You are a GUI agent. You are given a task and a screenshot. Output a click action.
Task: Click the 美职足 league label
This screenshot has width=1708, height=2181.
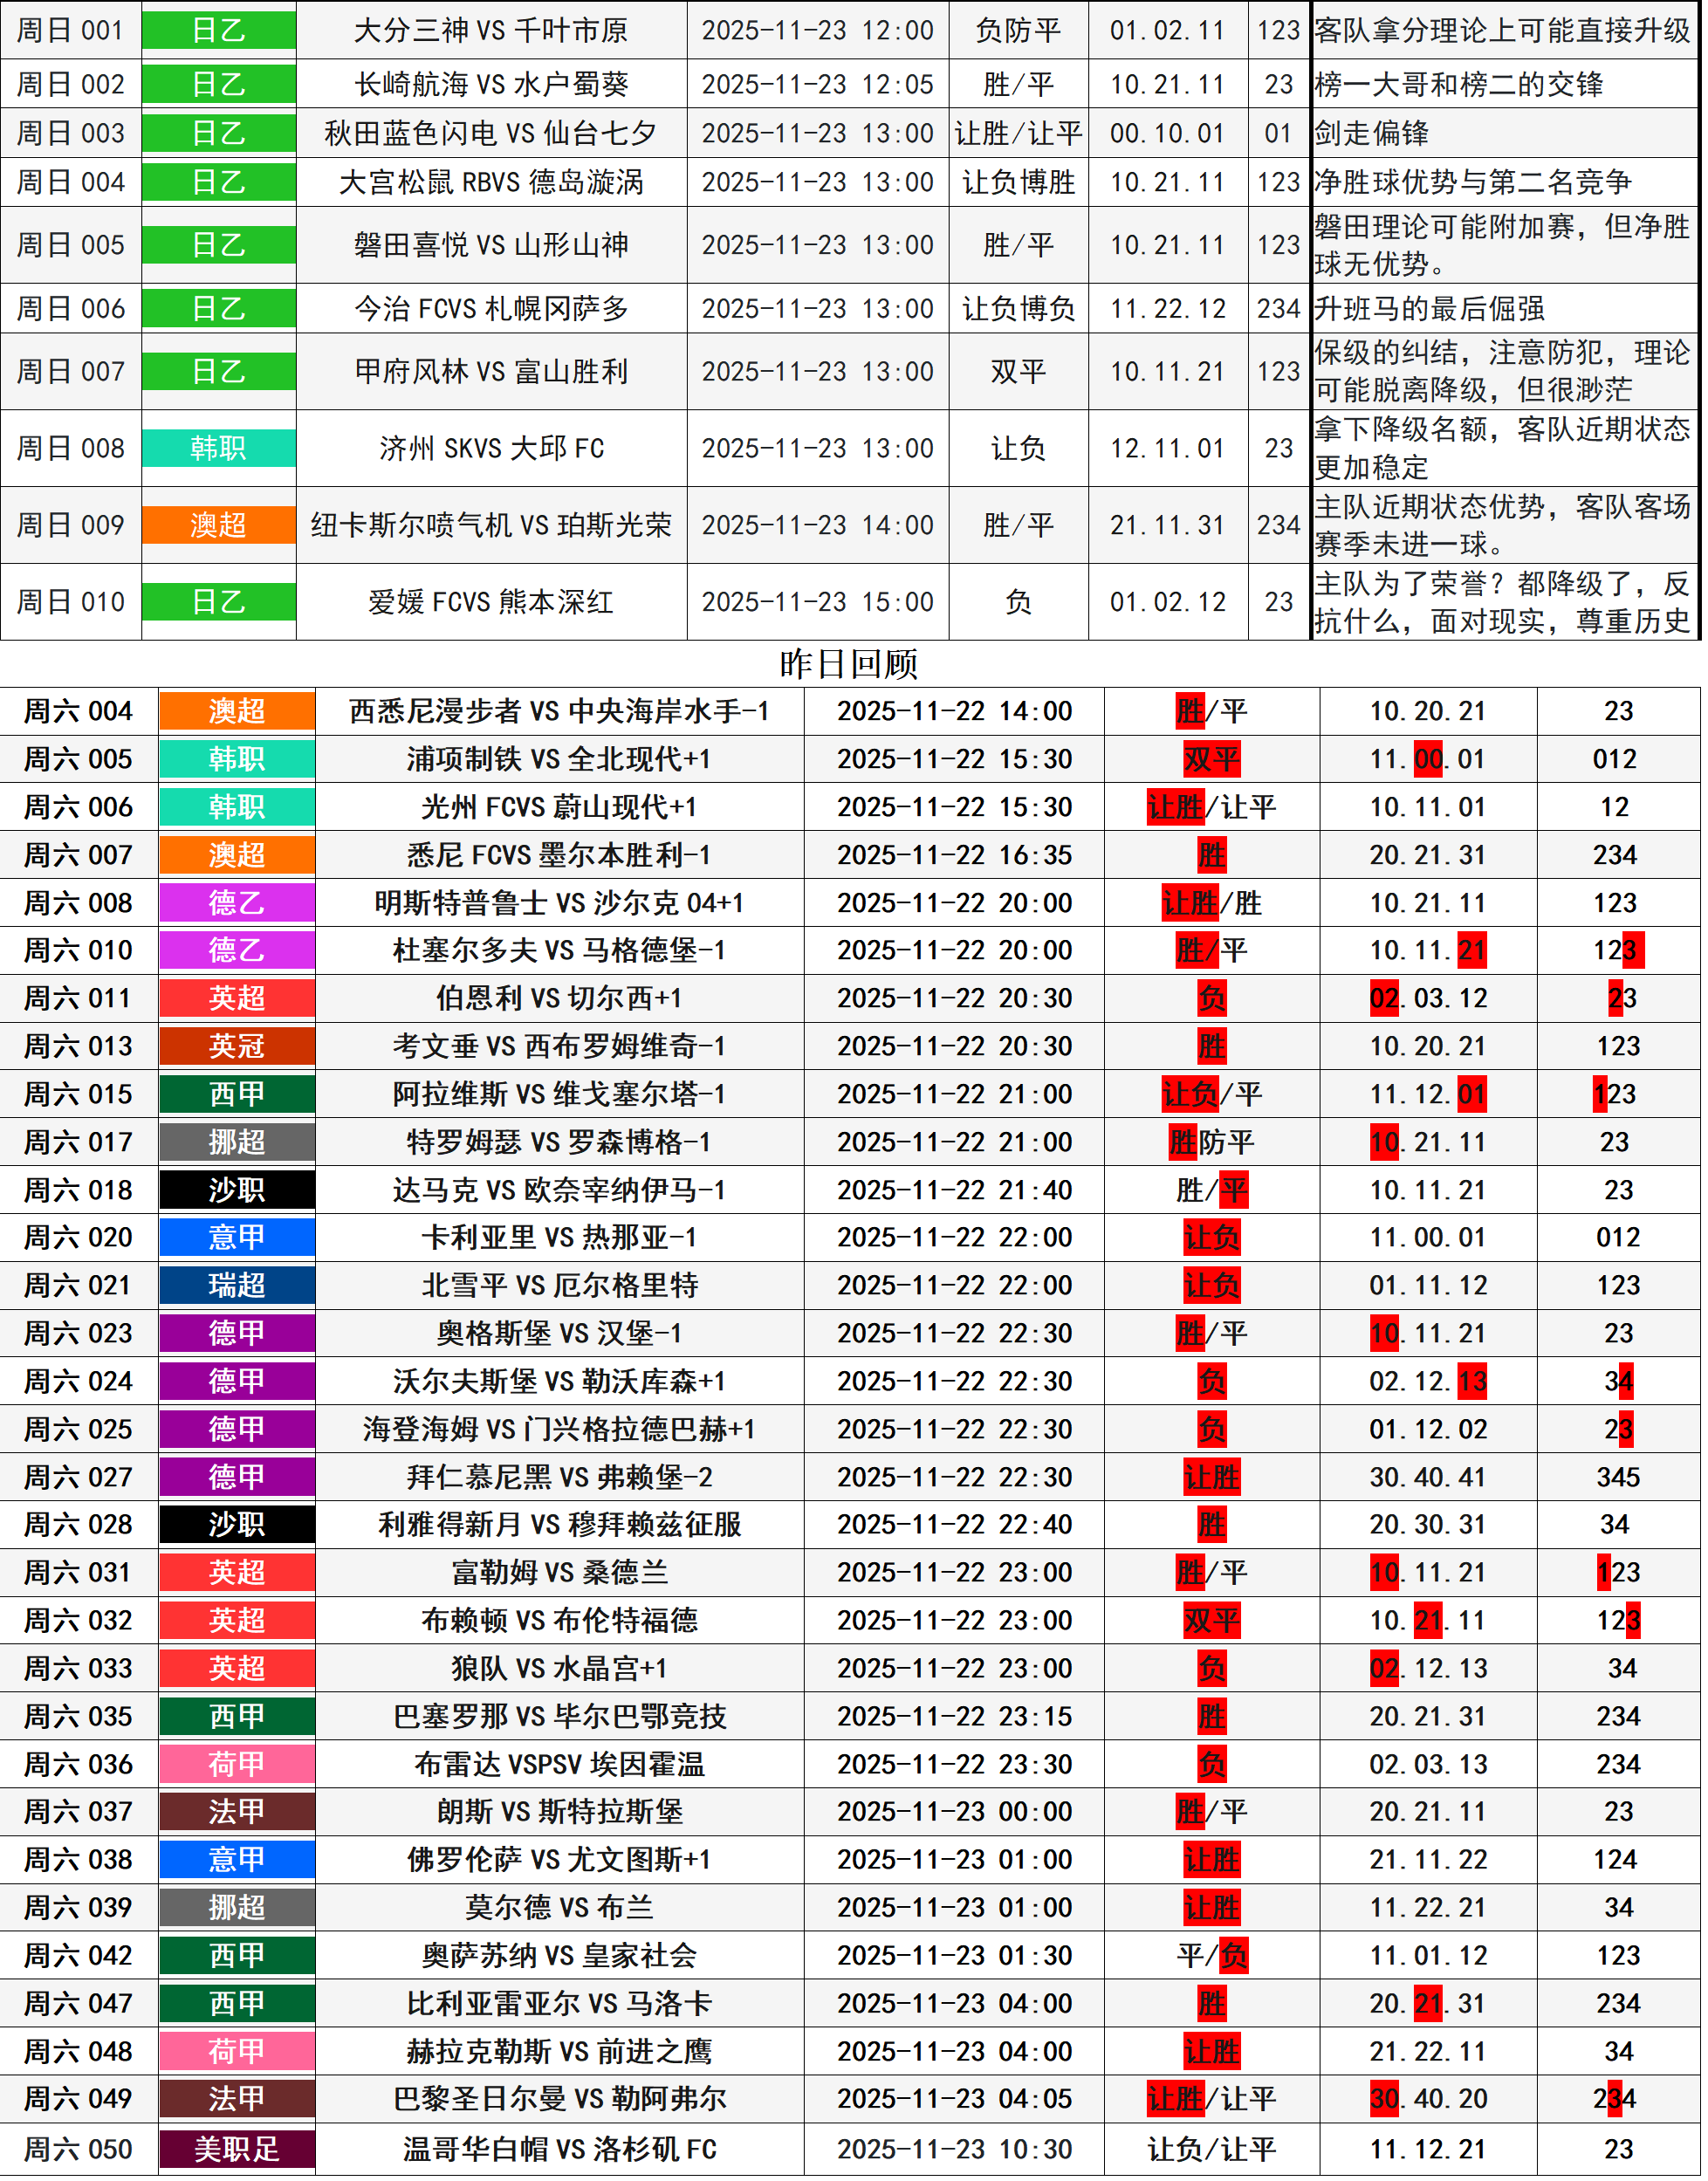click(237, 2149)
